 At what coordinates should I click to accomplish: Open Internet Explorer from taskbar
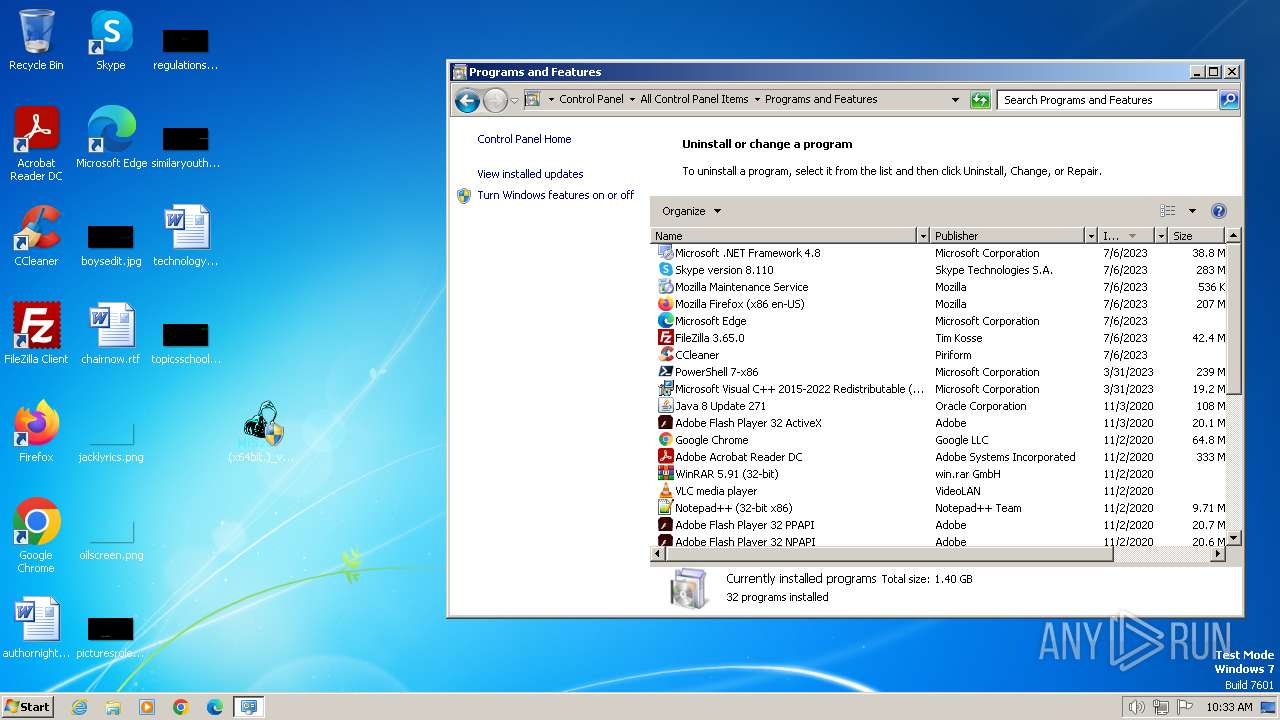click(79, 707)
